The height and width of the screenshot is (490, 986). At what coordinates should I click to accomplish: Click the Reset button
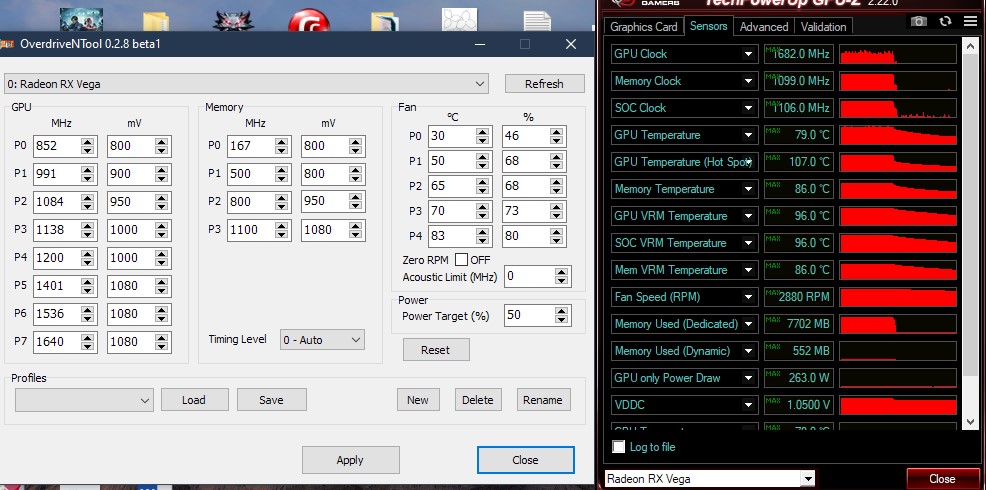[436, 350]
